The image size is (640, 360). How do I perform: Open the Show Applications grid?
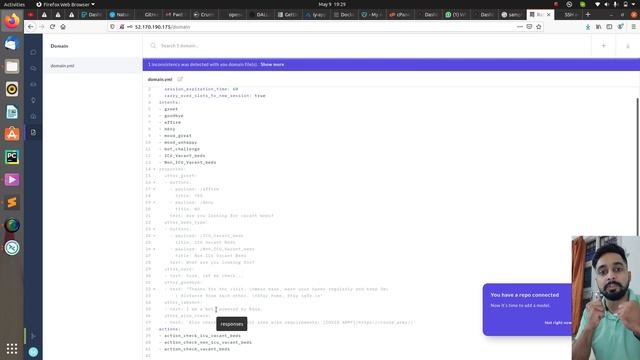pos(12,349)
